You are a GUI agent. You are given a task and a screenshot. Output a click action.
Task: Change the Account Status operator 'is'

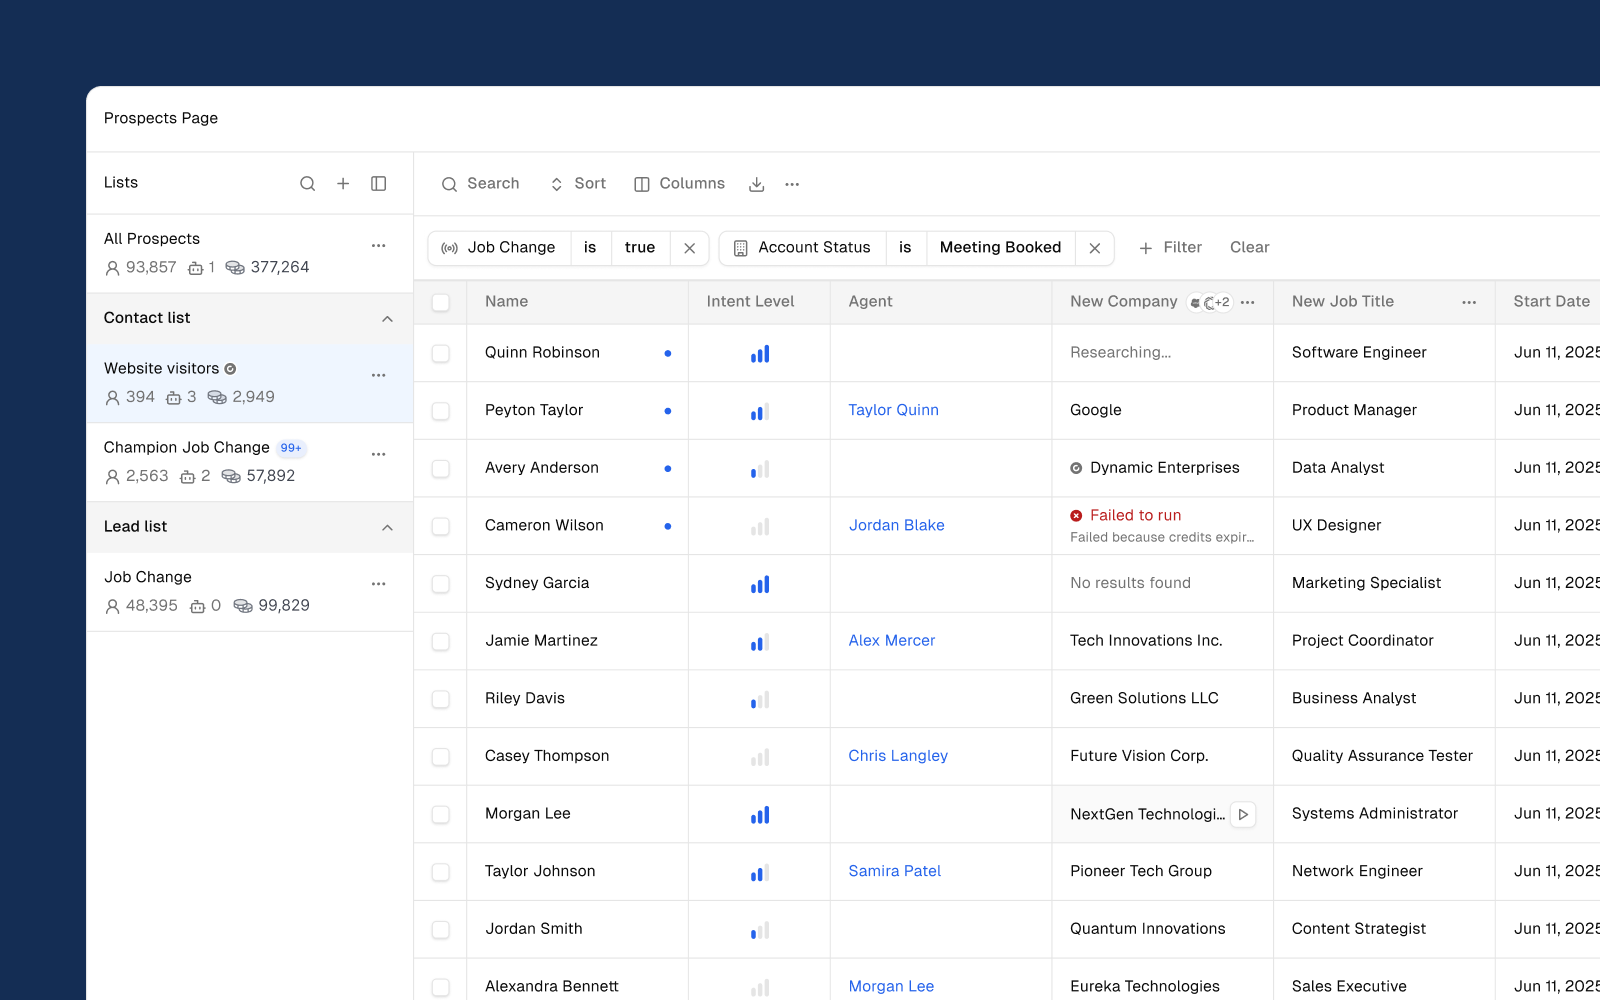coord(905,248)
